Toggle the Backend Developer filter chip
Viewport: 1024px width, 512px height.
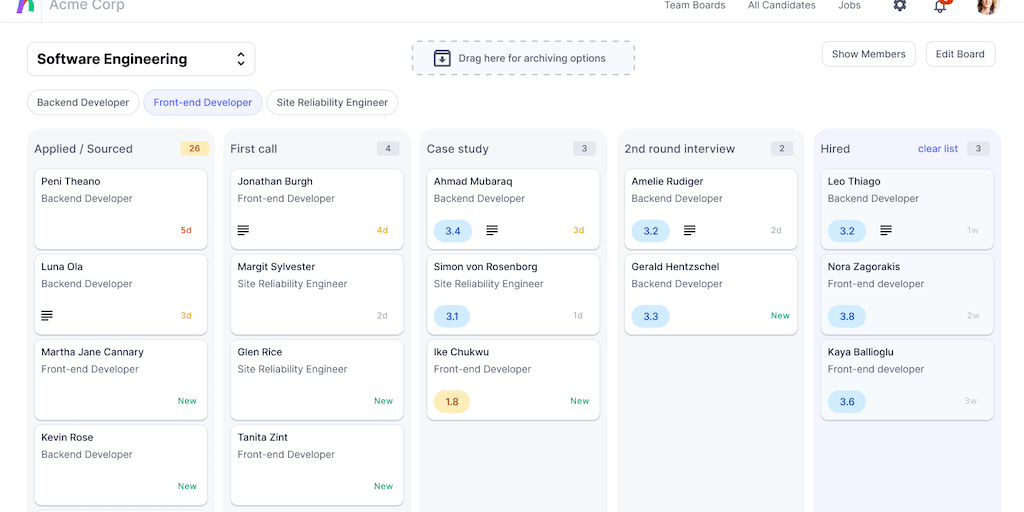tap(83, 102)
